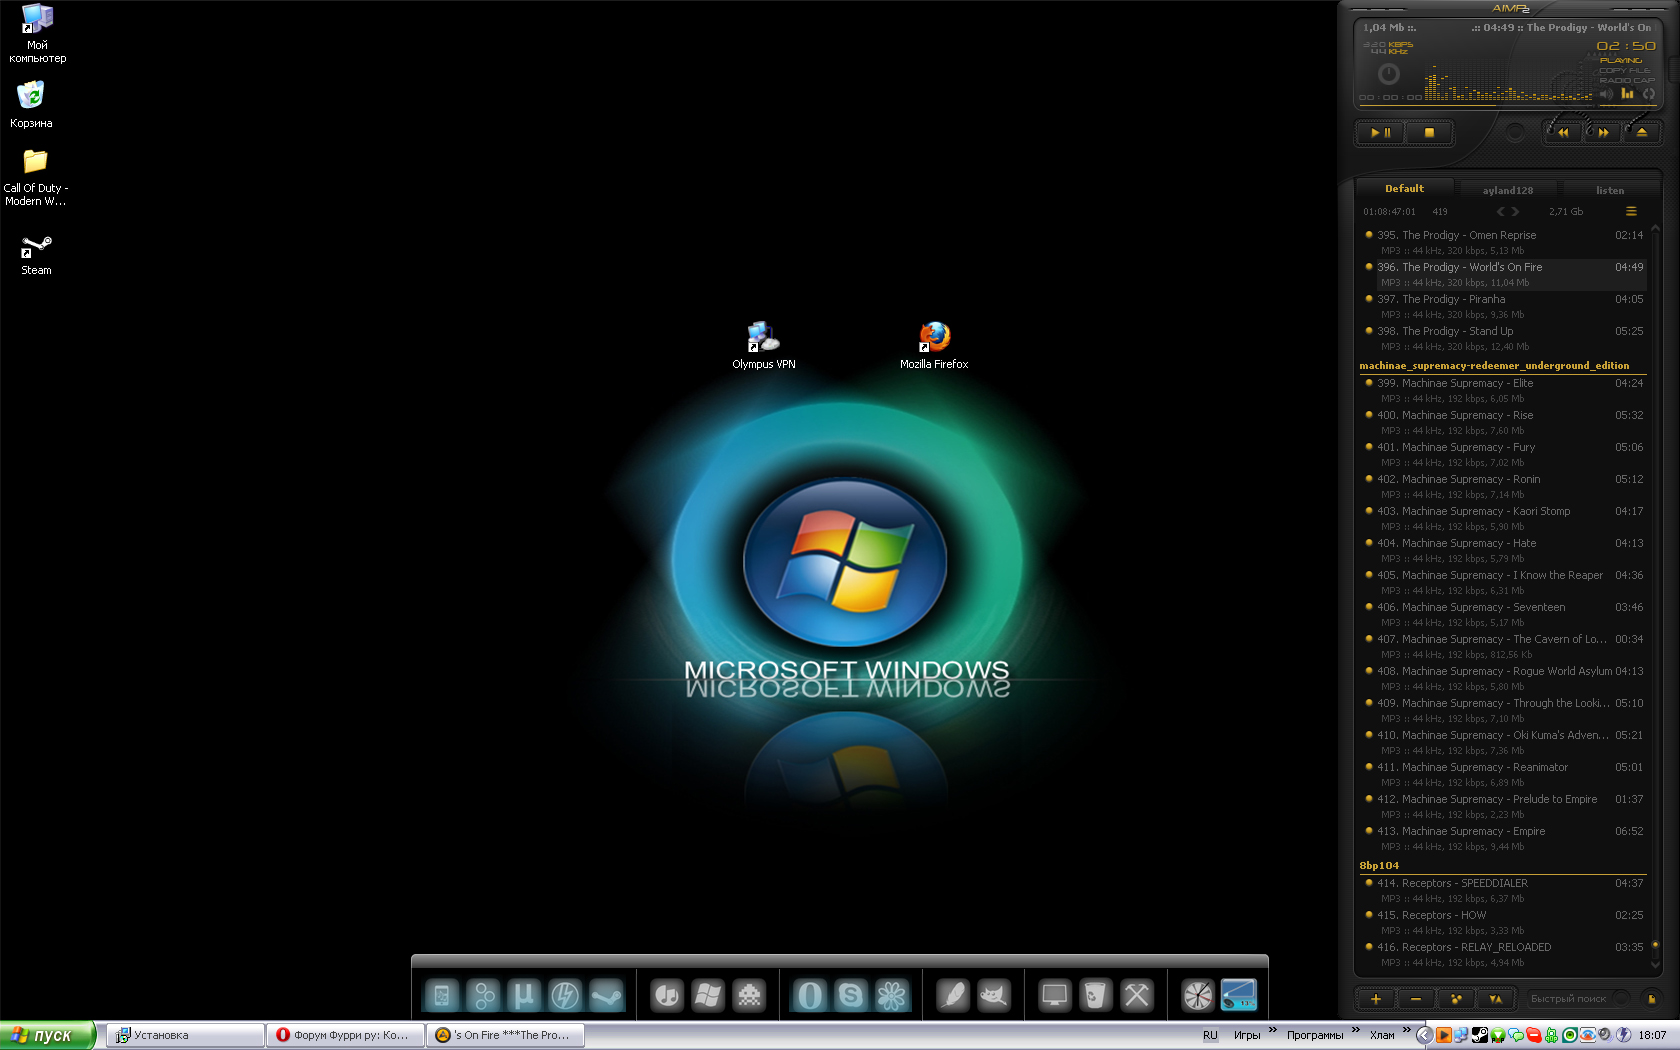Image resolution: width=1680 pixels, height=1050 pixels.
Task: Toggle the equalizer icon in AIMP display
Action: tap(1627, 94)
